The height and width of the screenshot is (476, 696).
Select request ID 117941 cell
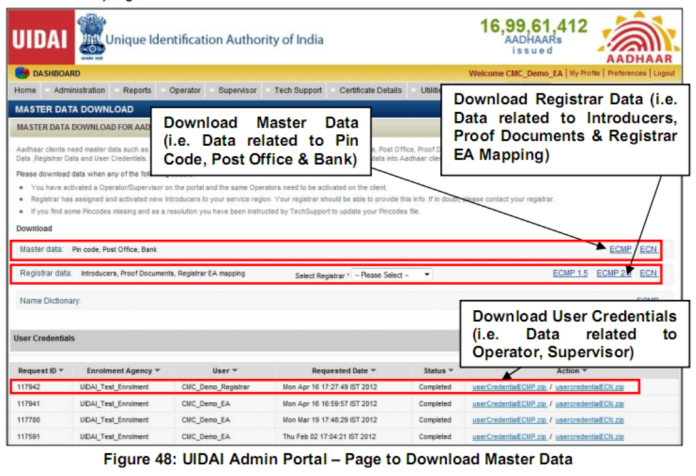28,404
